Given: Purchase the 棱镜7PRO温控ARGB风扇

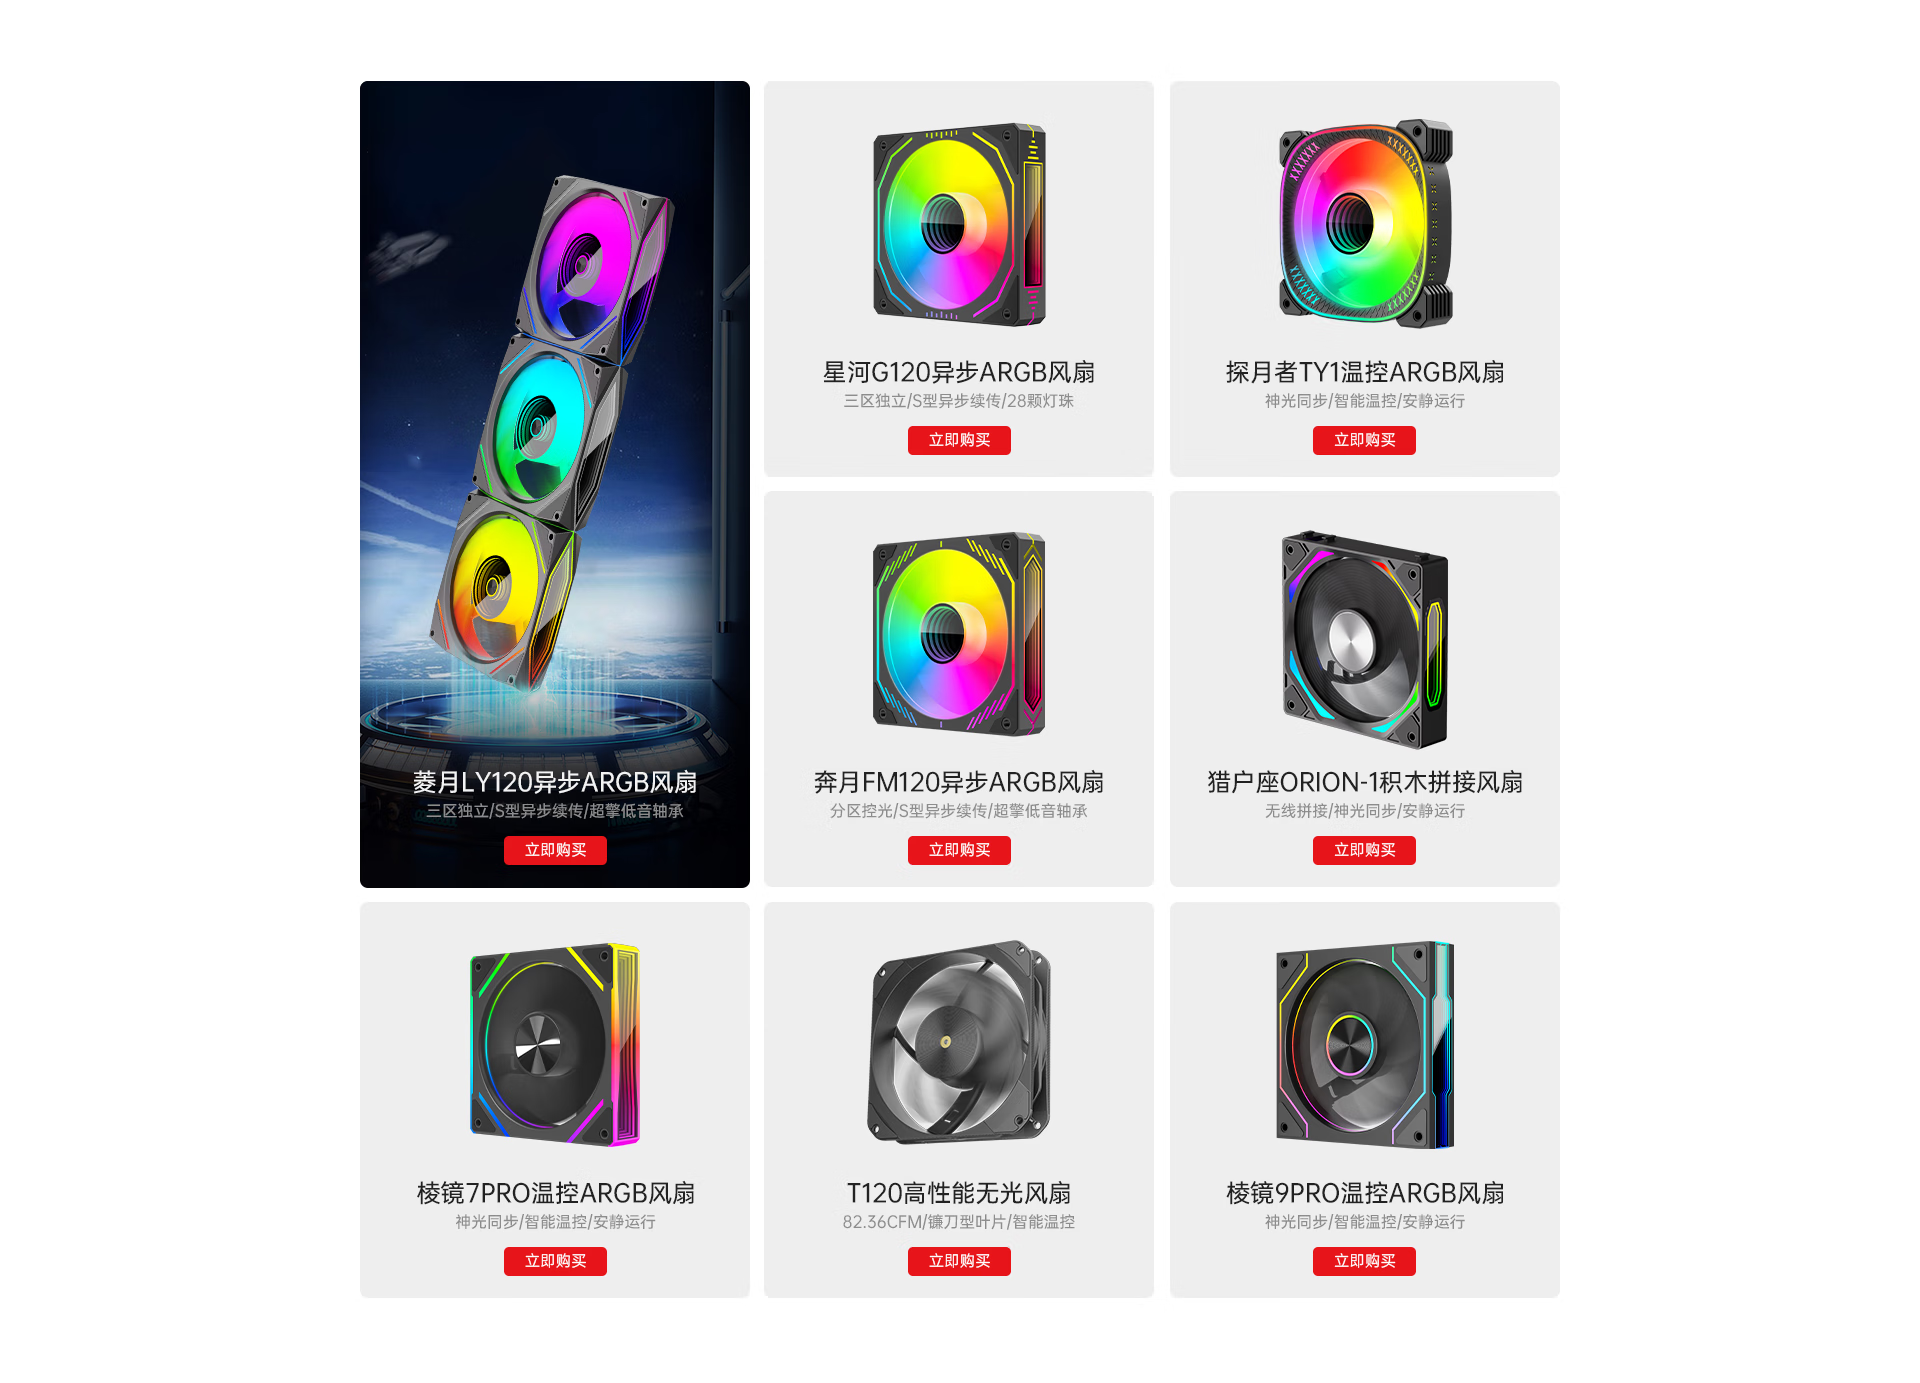Looking at the screenshot, I should 555,1261.
